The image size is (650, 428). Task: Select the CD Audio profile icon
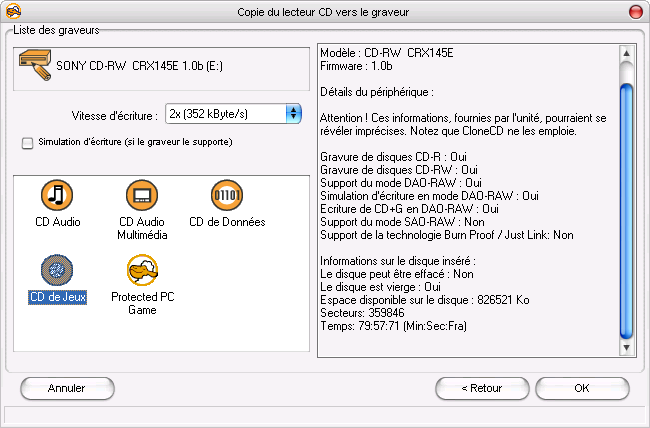(57, 195)
